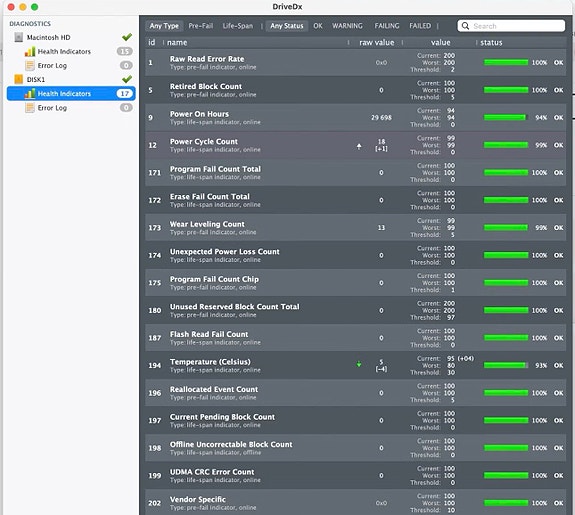The height and width of the screenshot is (515, 575).
Task: Click the Temperature green down-arrow icon
Action: pyautogui.click(x=359, y=364)
